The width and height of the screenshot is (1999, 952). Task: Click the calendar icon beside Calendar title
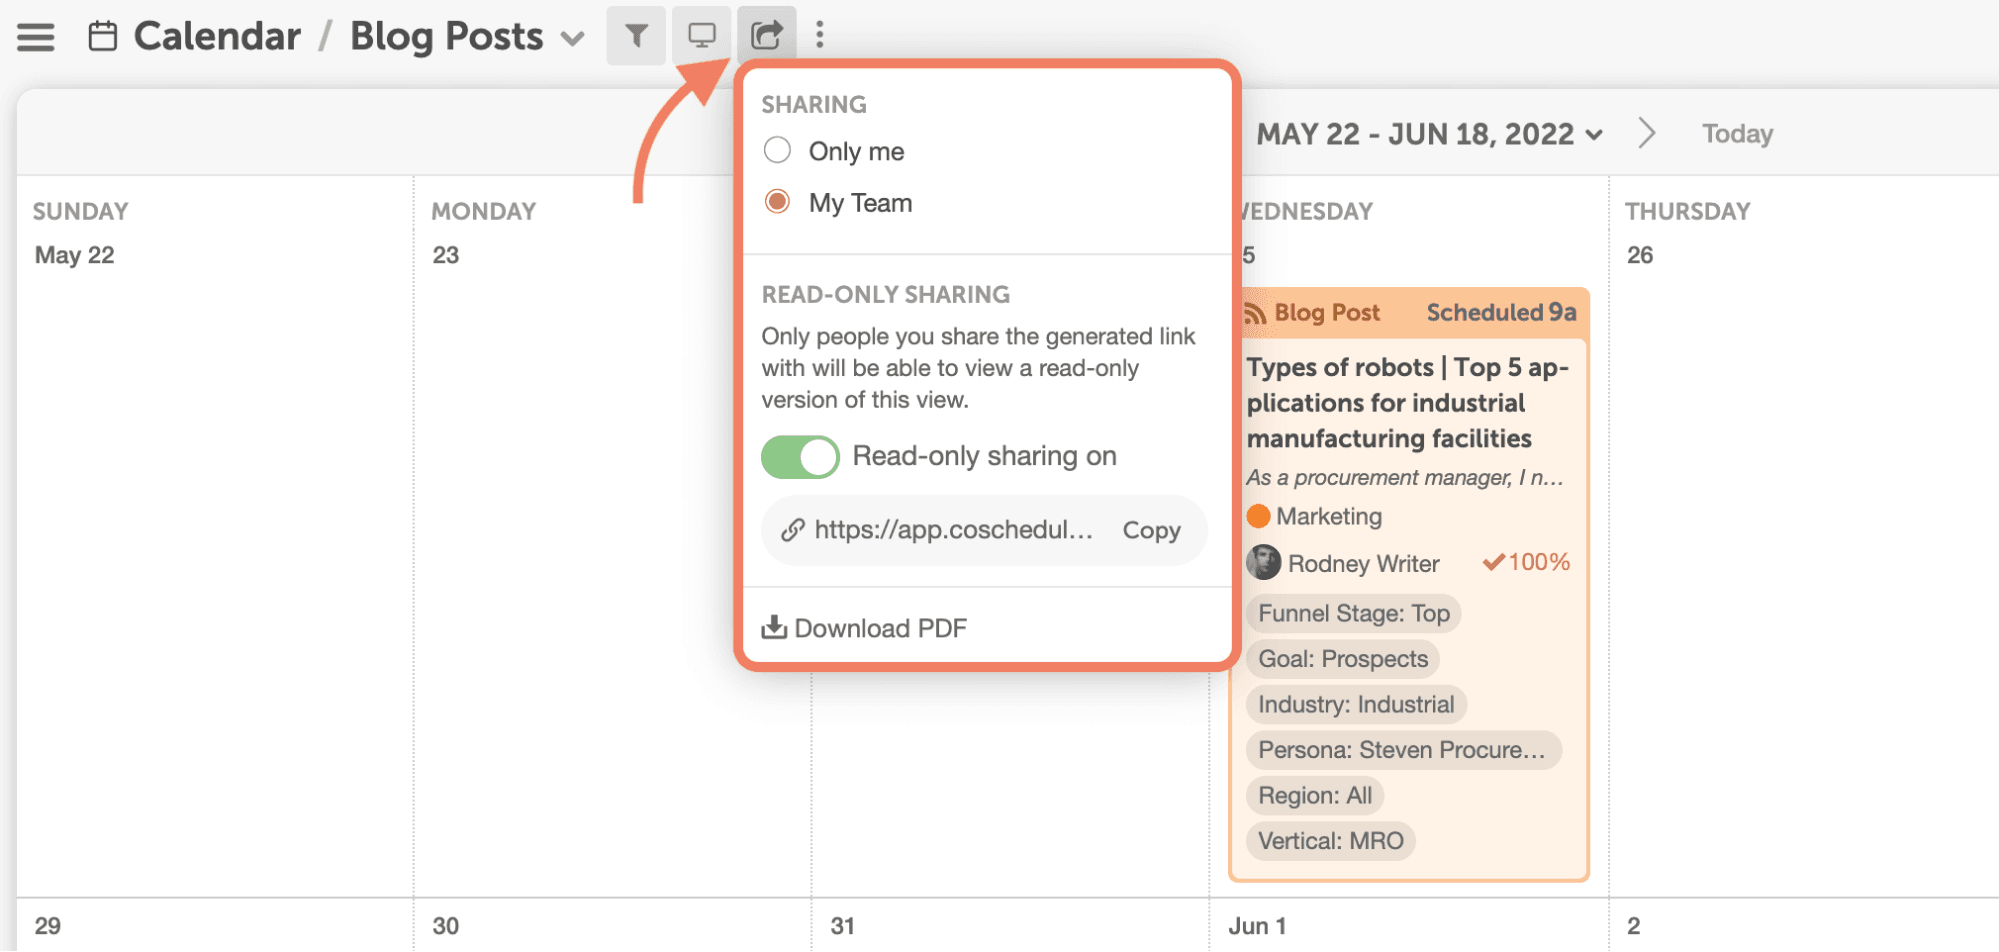102,37
